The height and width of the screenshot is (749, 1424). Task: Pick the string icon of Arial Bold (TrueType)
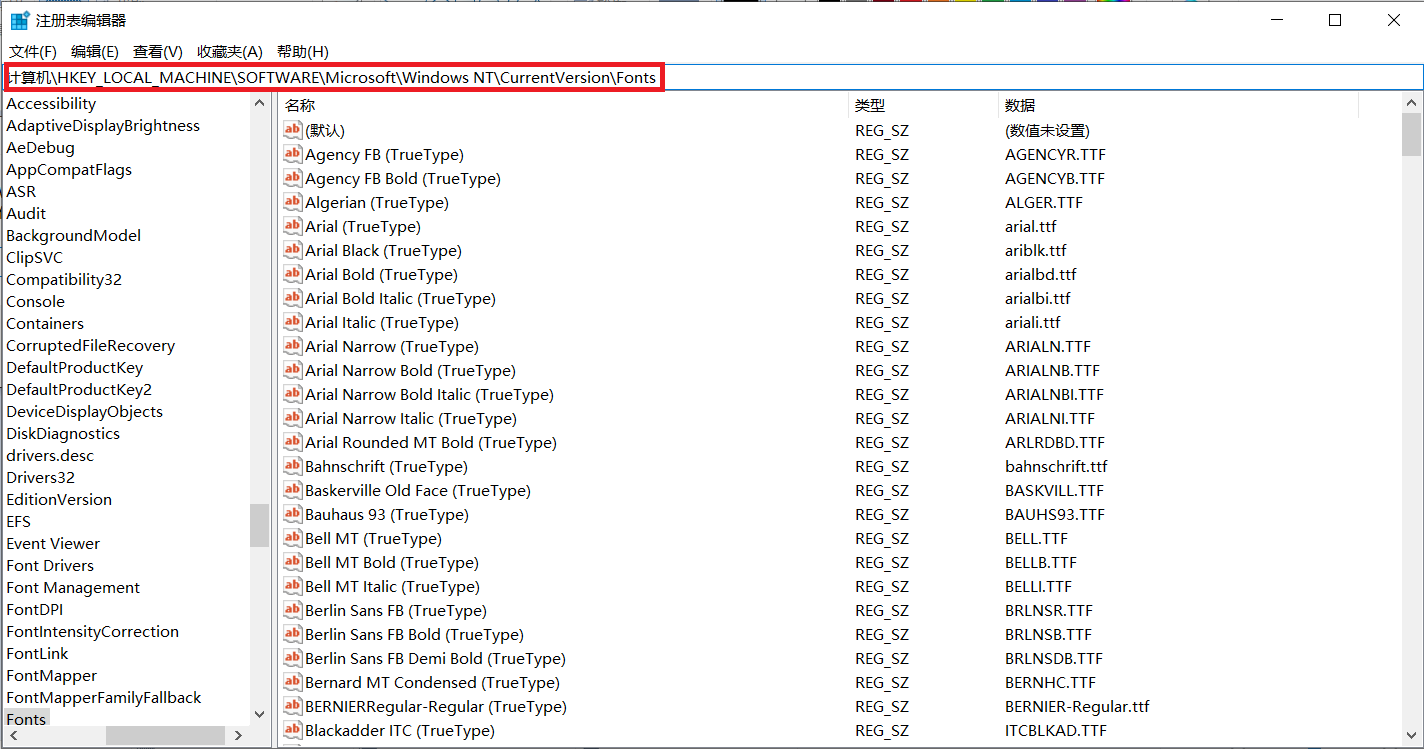(x=292, y=274)
